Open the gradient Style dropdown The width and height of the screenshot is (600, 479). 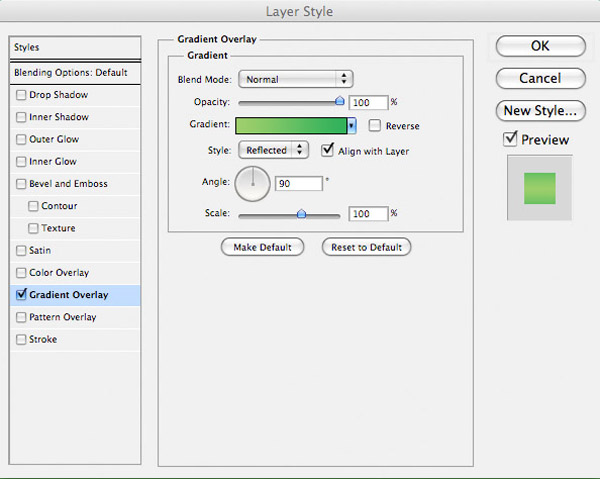pos(273,150)
